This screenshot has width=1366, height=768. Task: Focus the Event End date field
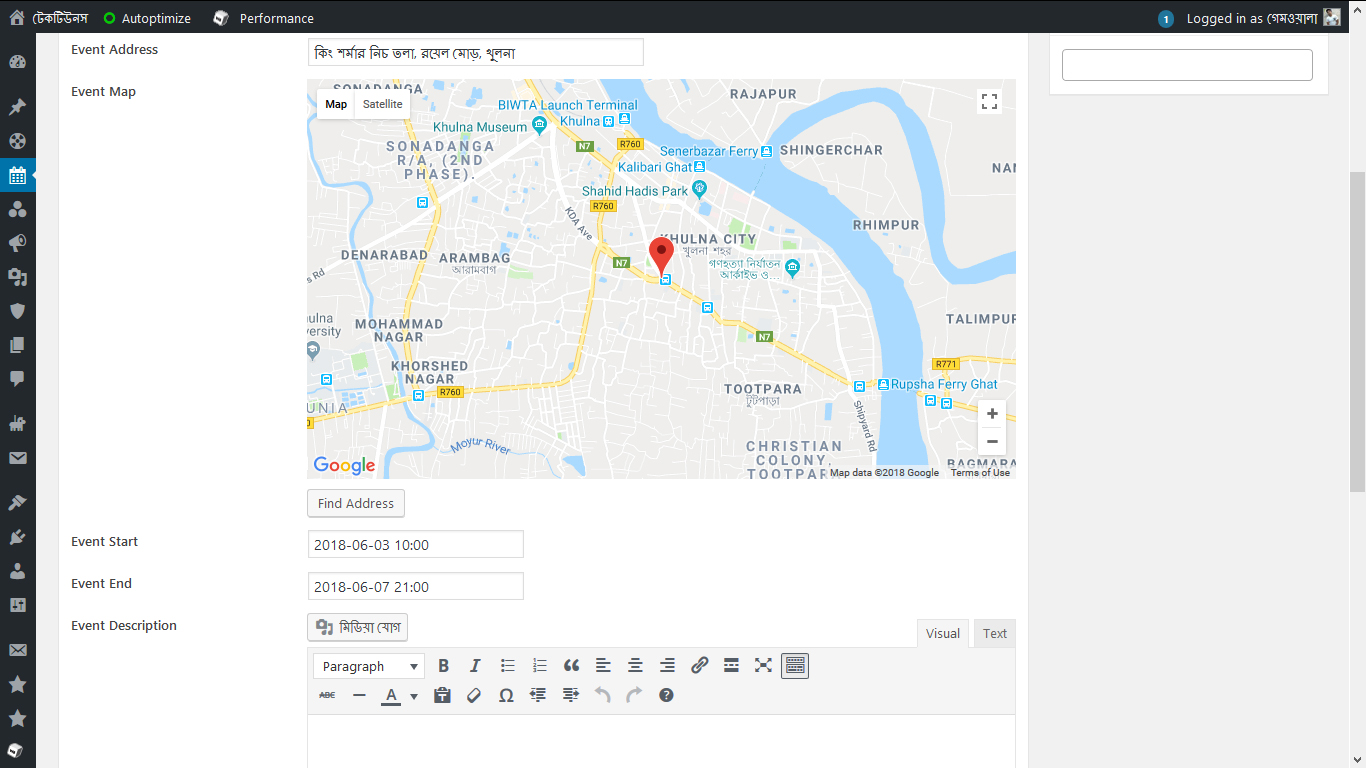click(415, 586)
